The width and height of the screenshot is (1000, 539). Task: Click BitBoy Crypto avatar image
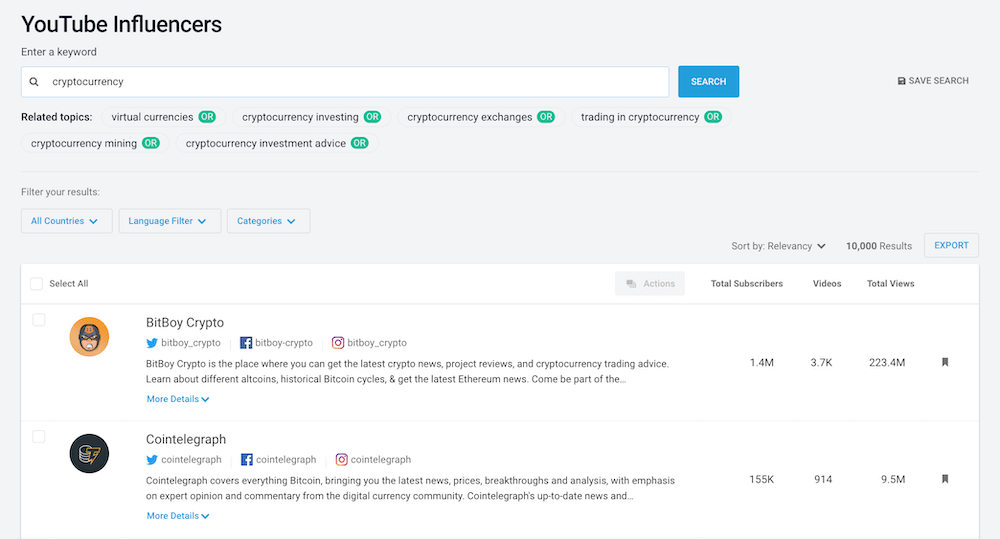coord(89,337)
